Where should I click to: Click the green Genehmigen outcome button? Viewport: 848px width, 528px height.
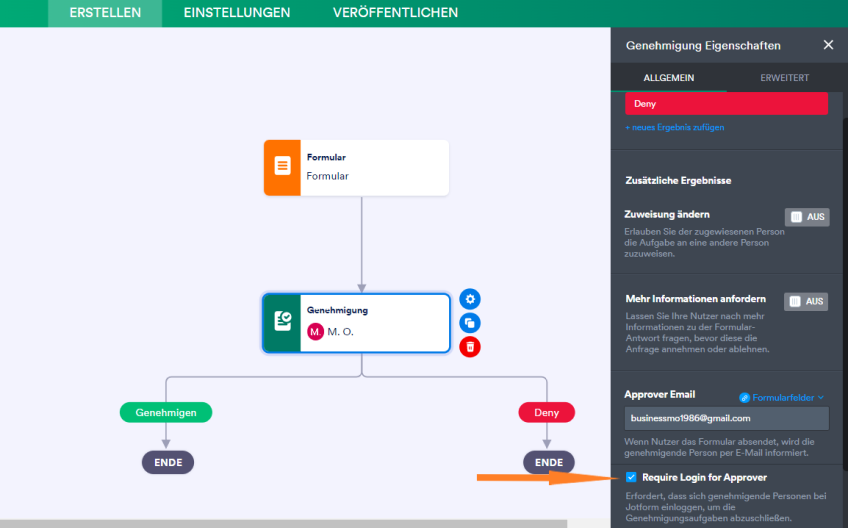pyautogui.click(x=166, y=412)
